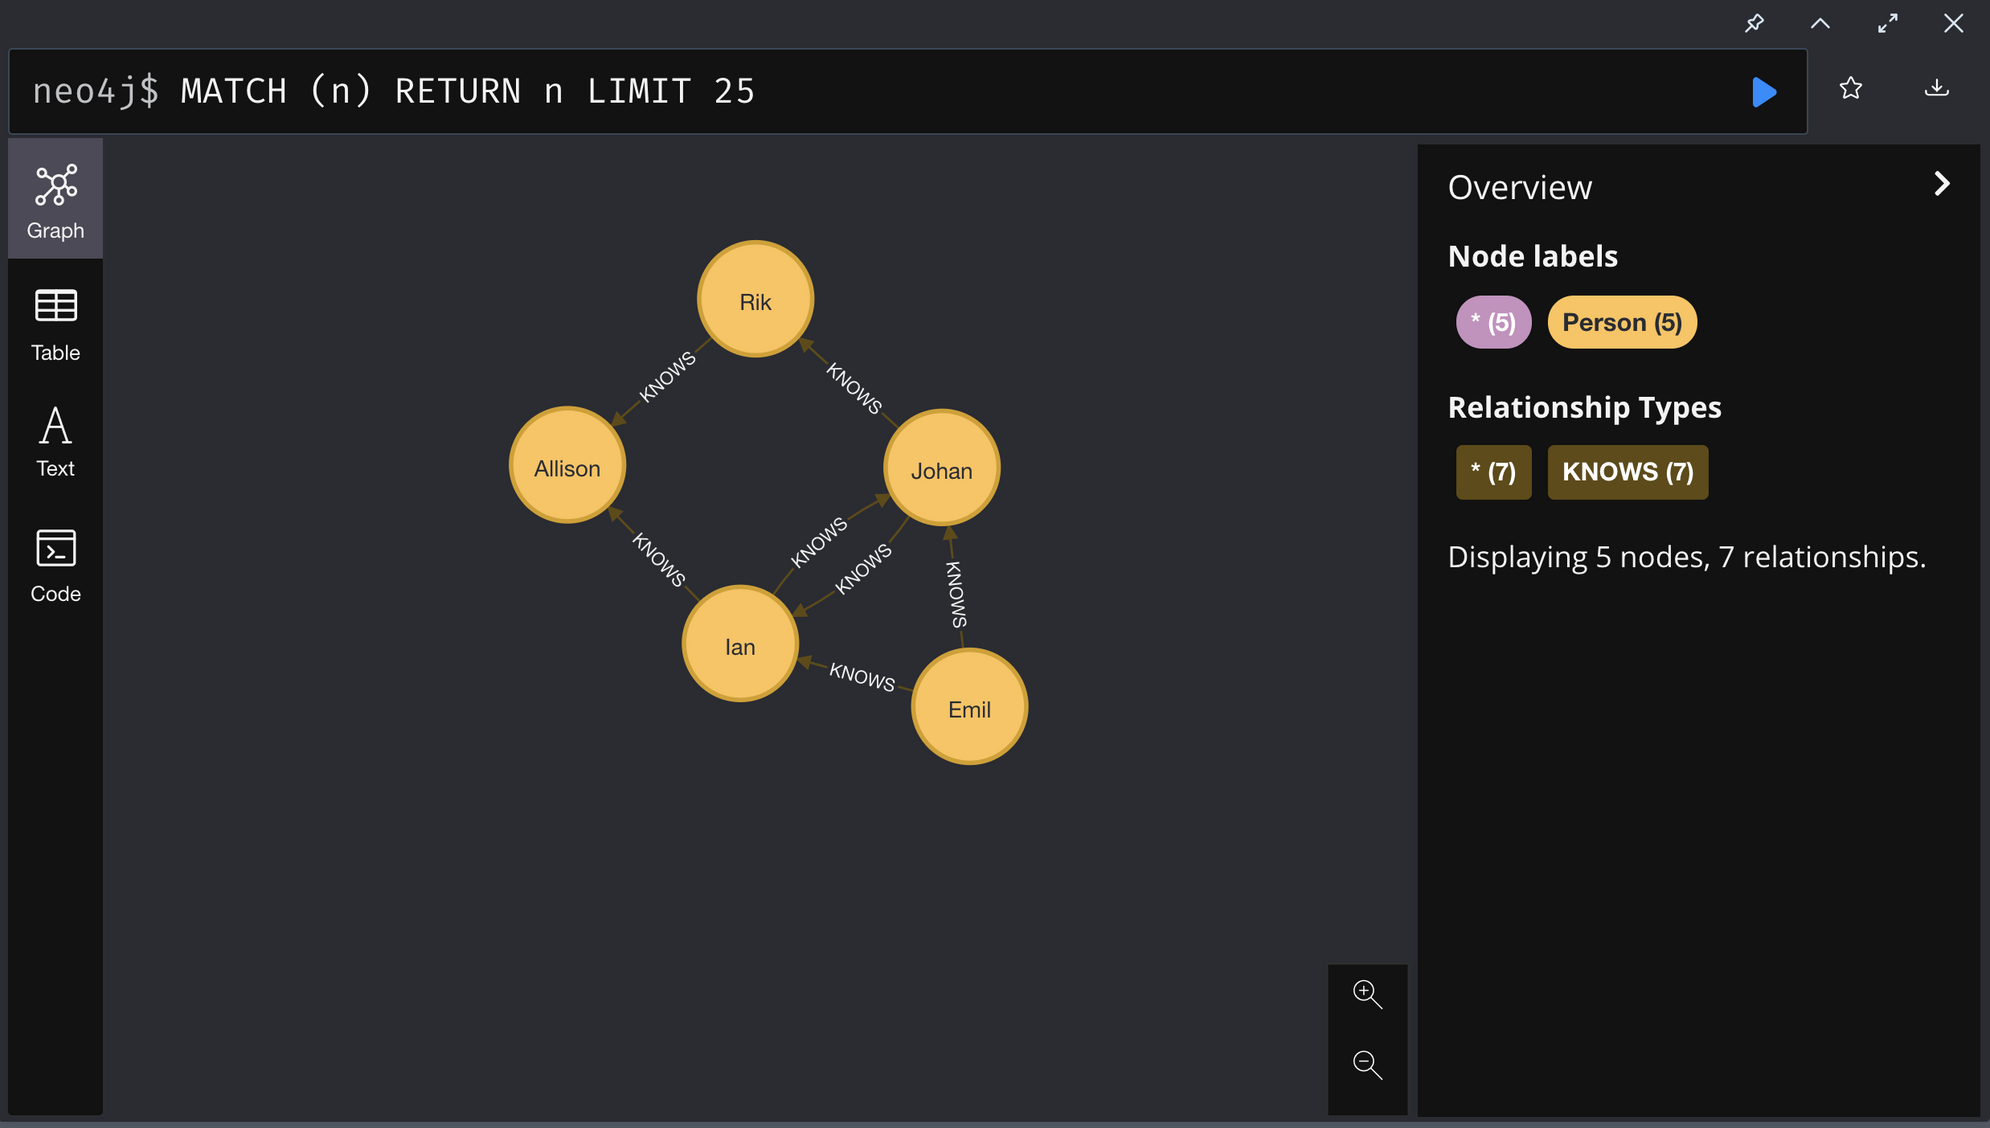Select the Johan node

tap(941, 468)
